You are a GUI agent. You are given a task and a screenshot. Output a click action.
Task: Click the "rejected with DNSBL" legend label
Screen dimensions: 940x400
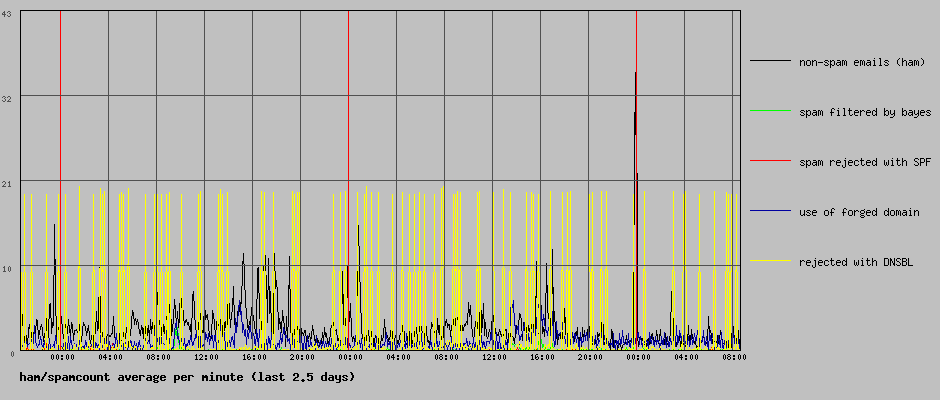click(x=856, y=262)
